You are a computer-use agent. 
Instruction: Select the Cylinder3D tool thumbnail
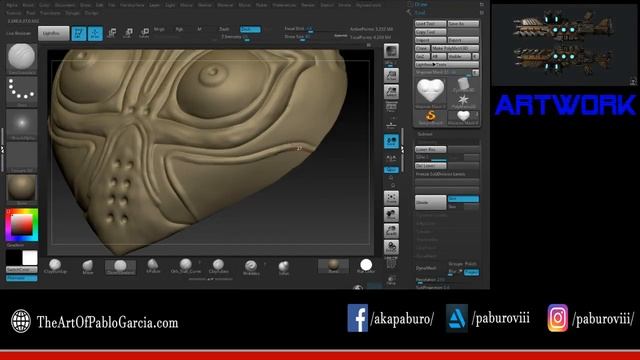(463, 84)
